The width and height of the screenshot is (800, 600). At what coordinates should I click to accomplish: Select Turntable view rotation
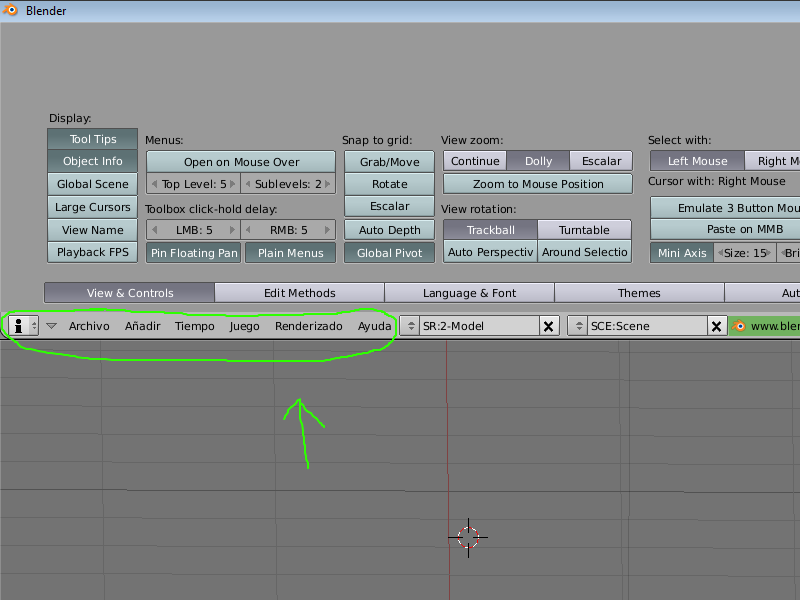(x=585, y=230)
